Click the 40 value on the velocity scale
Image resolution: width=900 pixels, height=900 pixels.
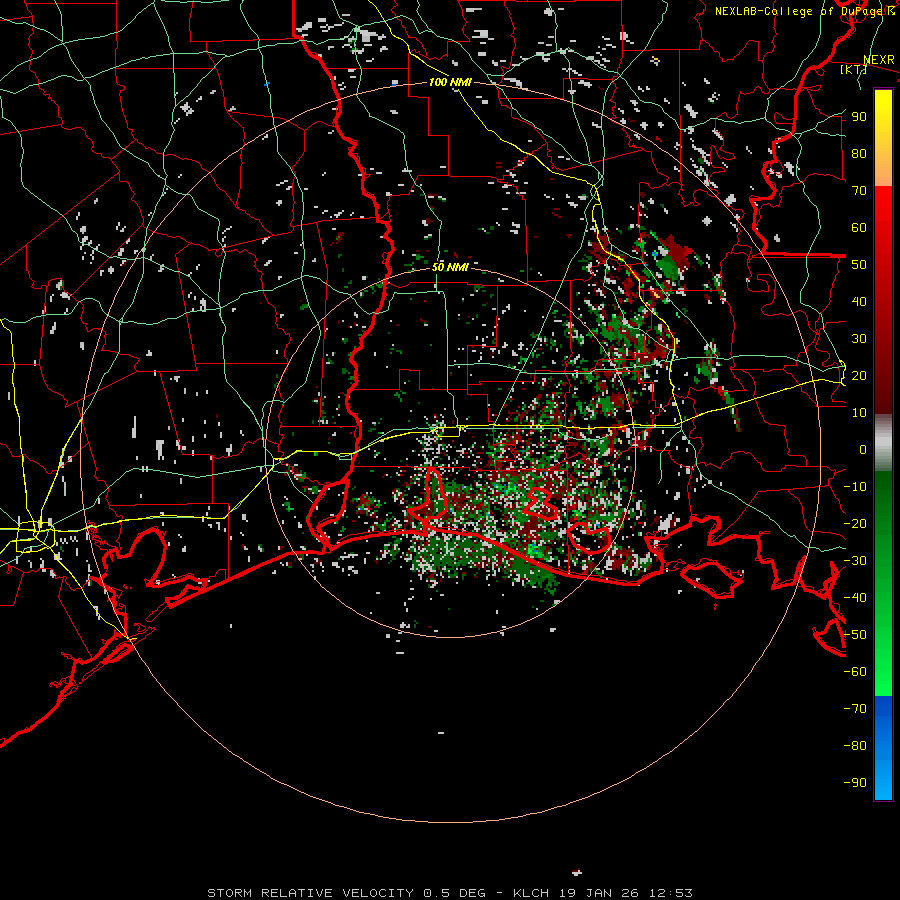tap(859, 302)
